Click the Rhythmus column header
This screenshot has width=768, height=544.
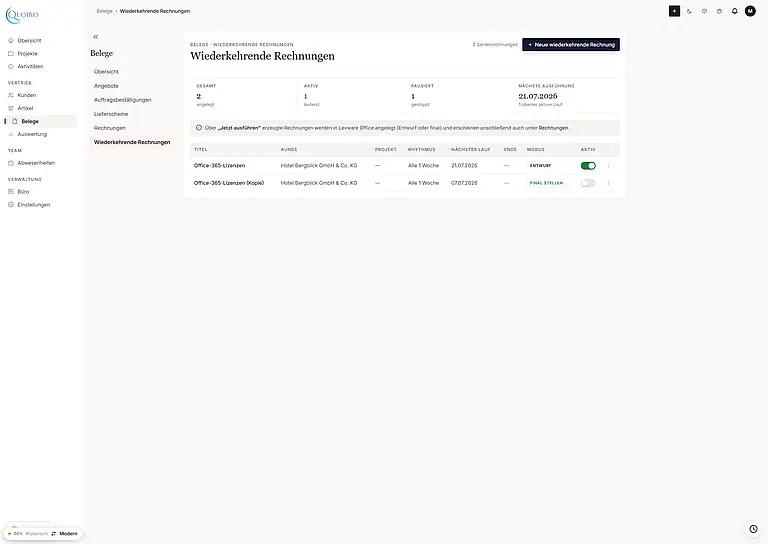pyautogui.click(x=422, y=150)
